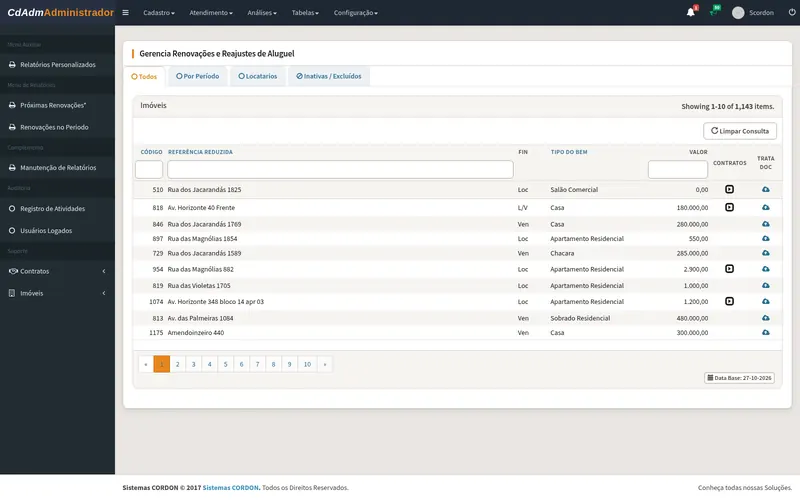Click the 'Apartamento Residencial' cell for Rua das Violetas 1705

click(587, 286)
